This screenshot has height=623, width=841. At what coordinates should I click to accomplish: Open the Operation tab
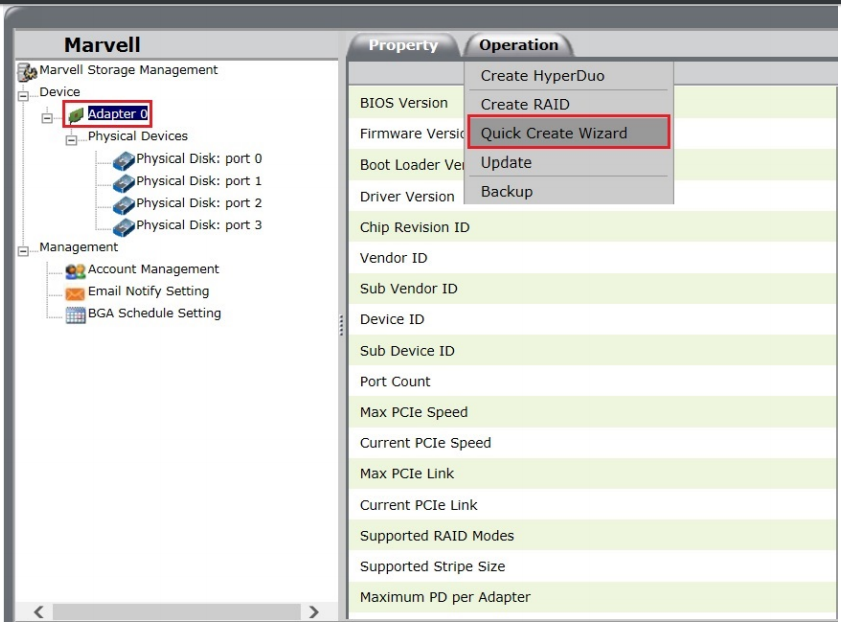point(518,45)
